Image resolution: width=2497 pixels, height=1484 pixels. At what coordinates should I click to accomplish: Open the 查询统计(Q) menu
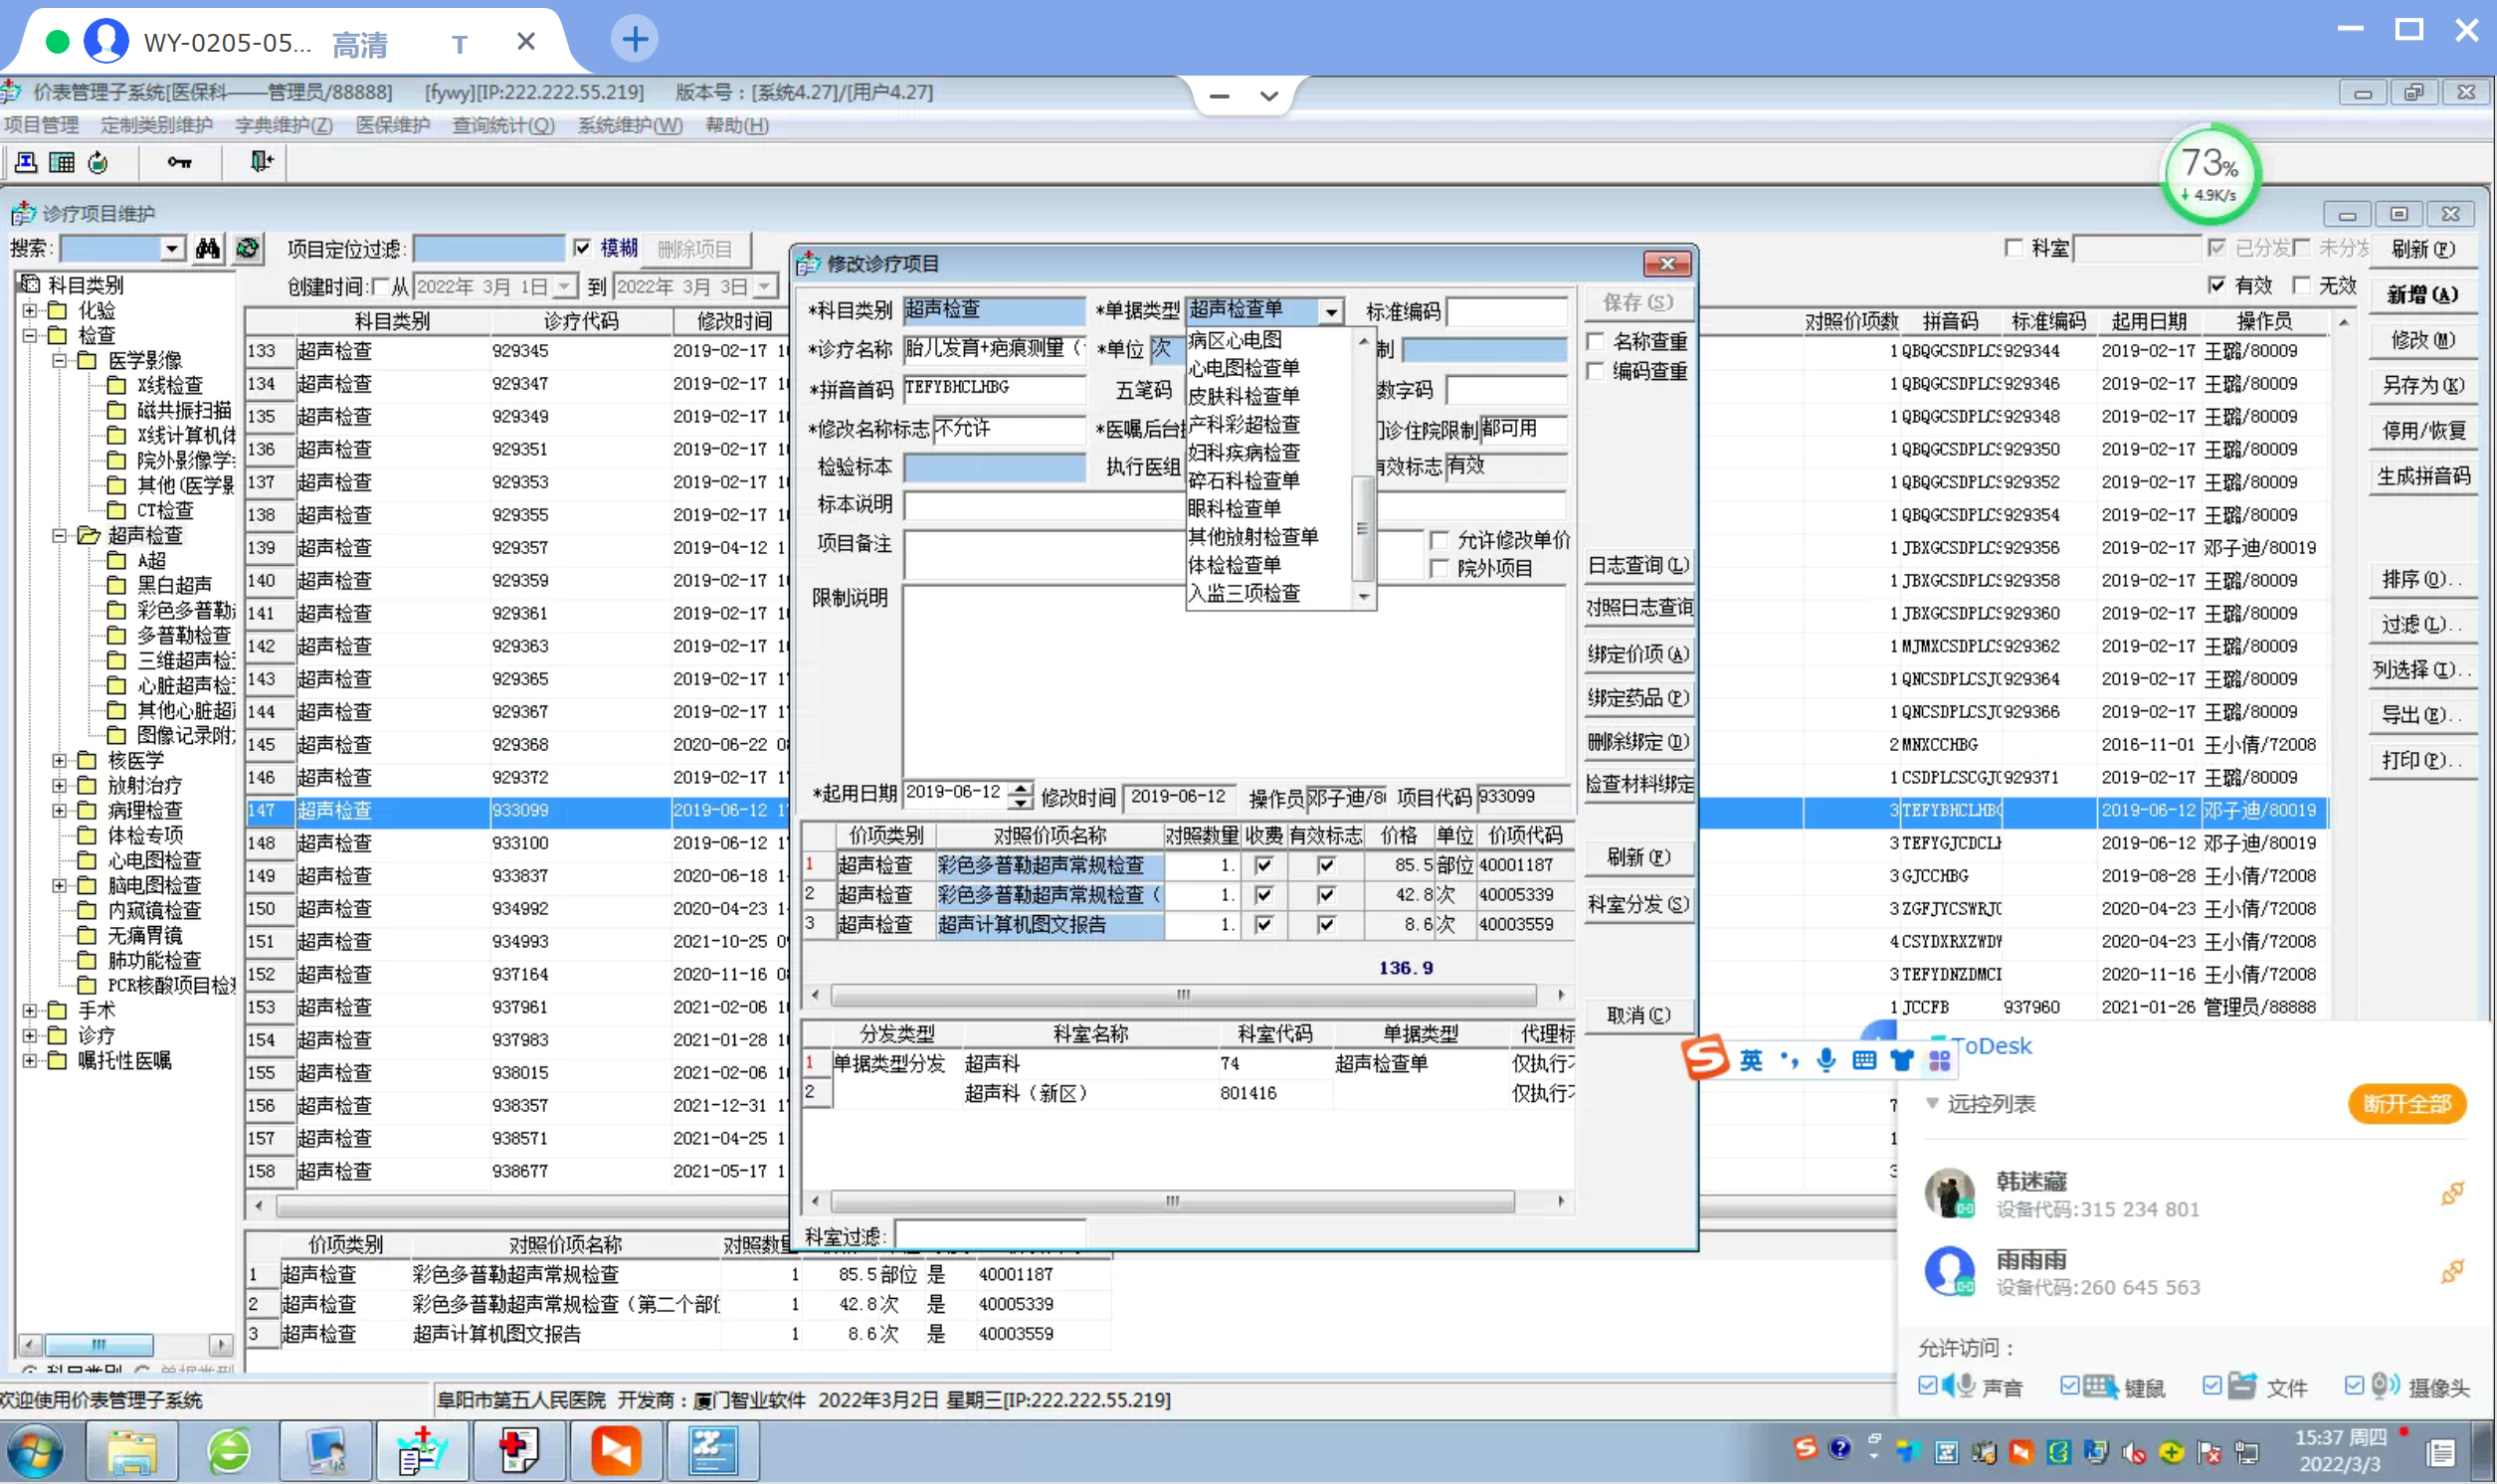tap(503, 125)
